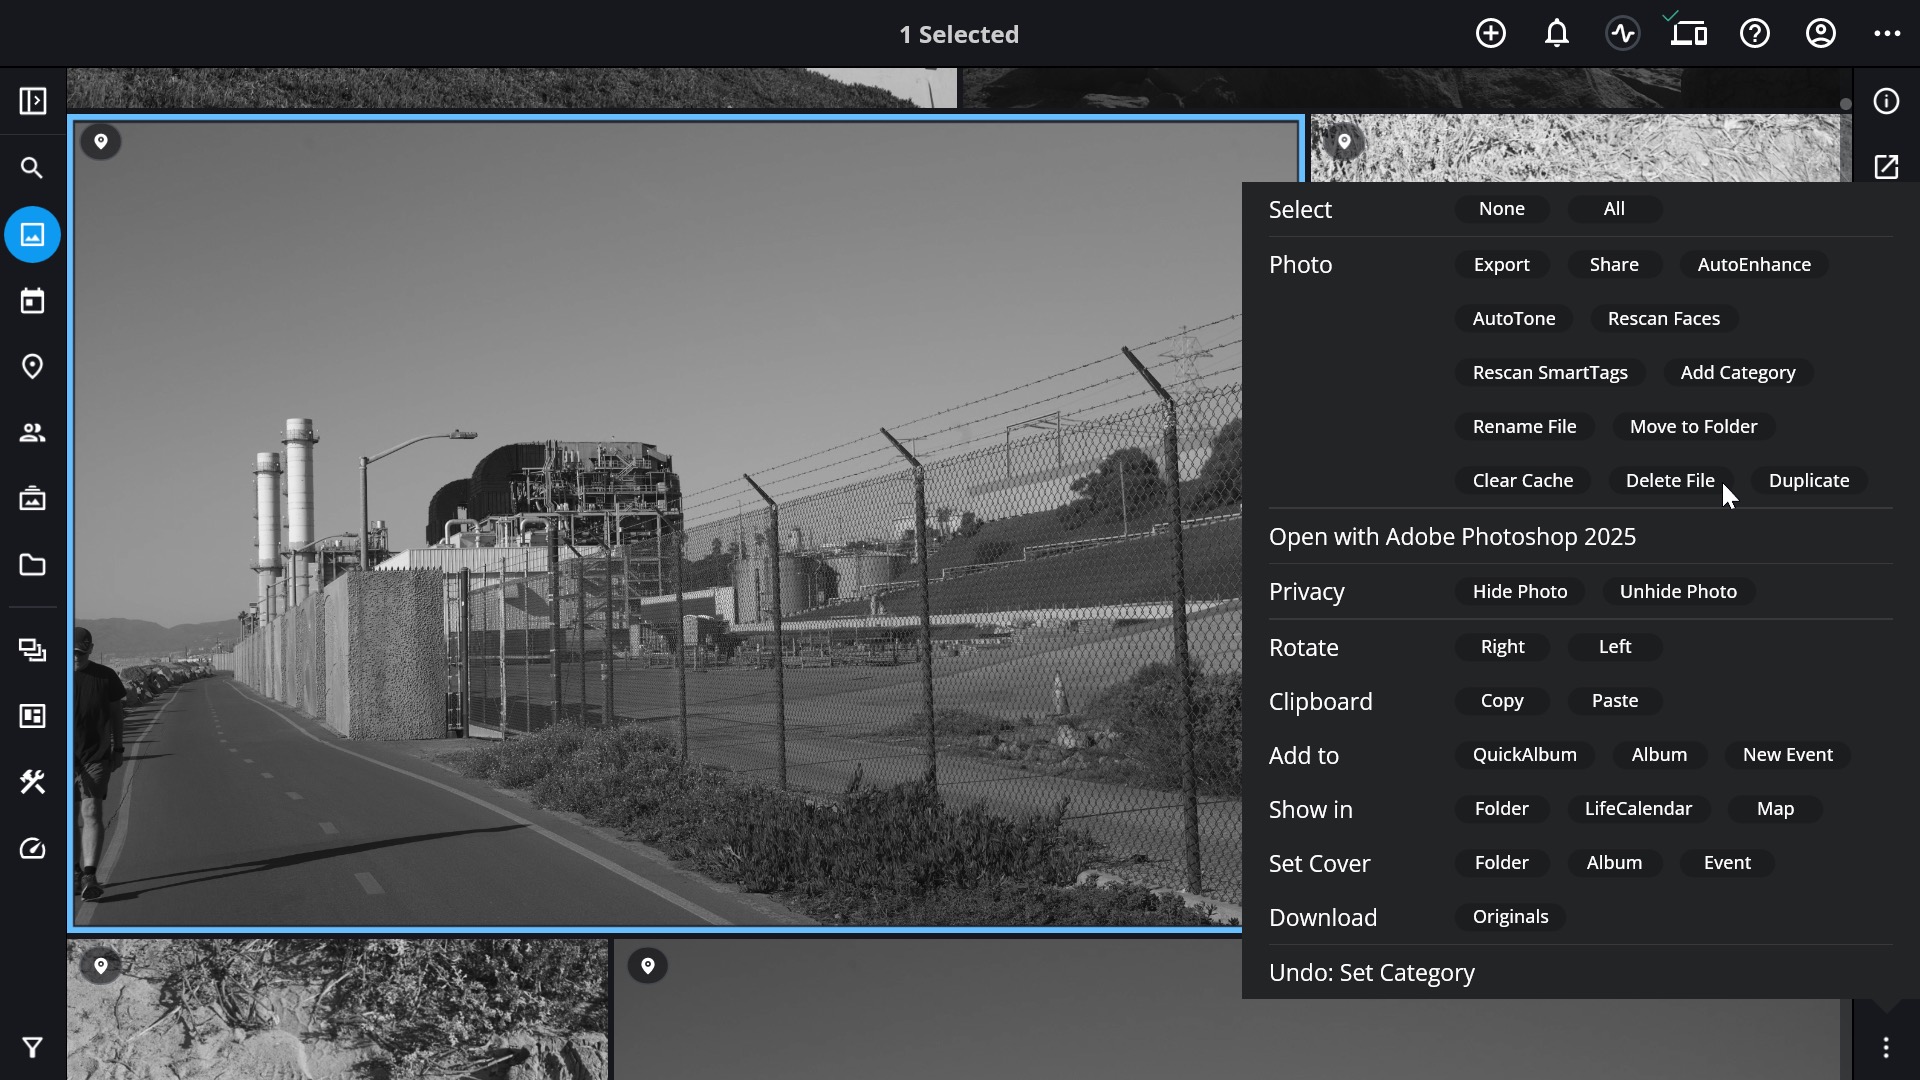The image size is (1920, 1080).
Task: Open the top-right three-dot overflow menu
Action: 1886,34
